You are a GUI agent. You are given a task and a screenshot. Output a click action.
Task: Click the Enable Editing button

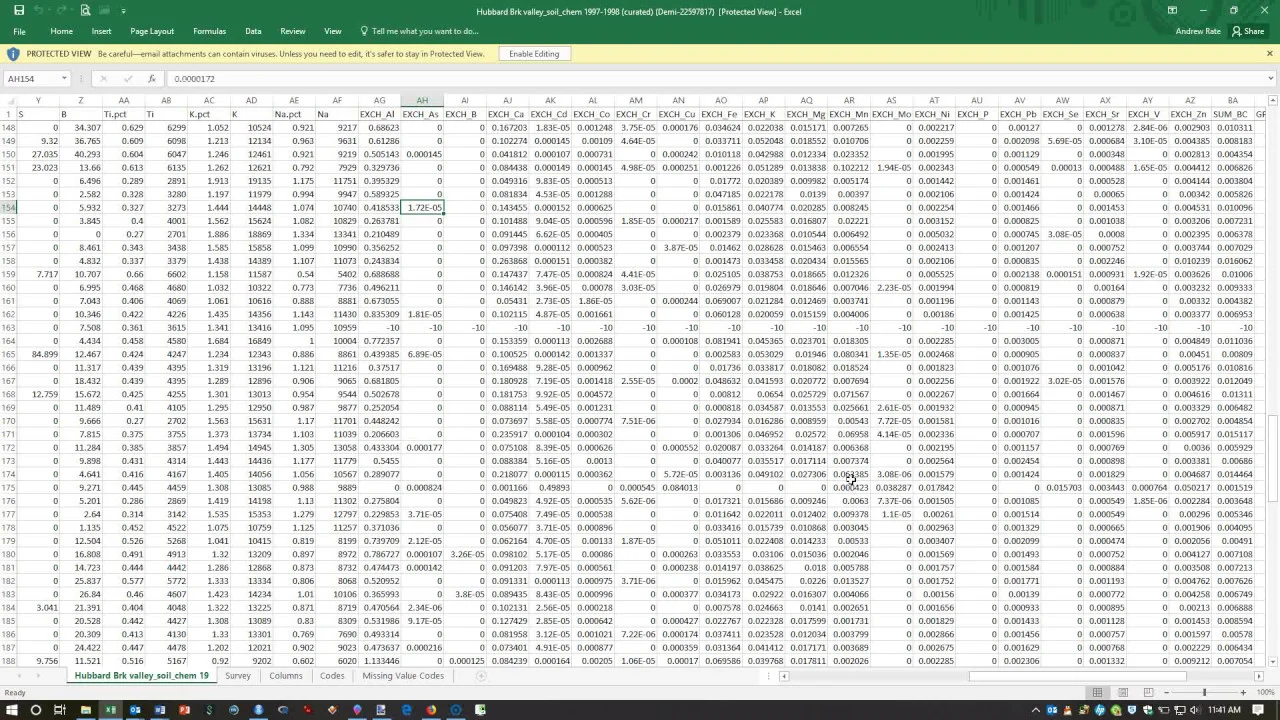pyautogui.click(x=534, y=54)
